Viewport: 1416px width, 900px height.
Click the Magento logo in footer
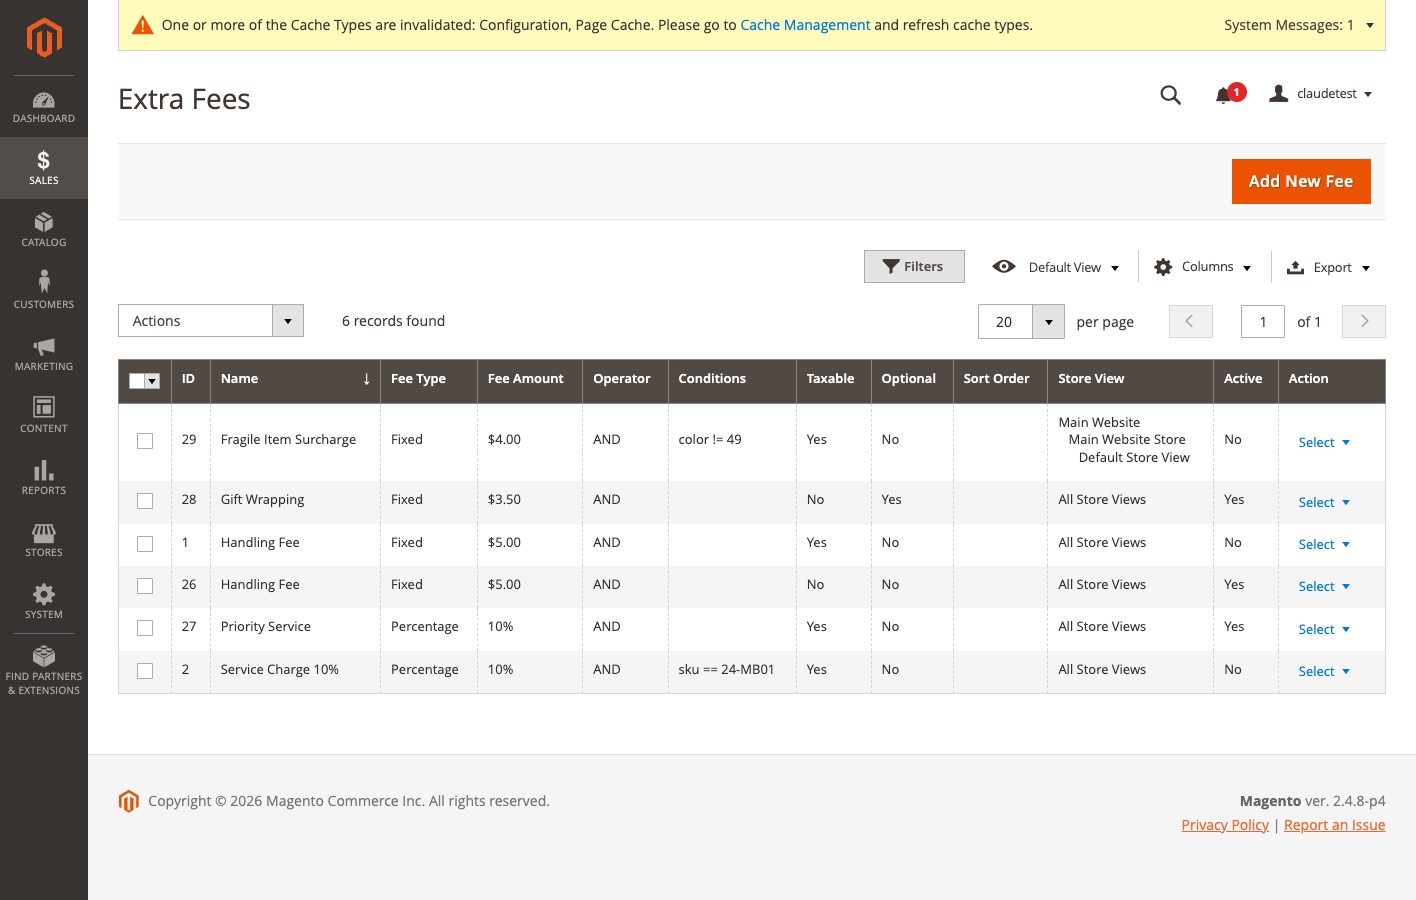(129, 801)
